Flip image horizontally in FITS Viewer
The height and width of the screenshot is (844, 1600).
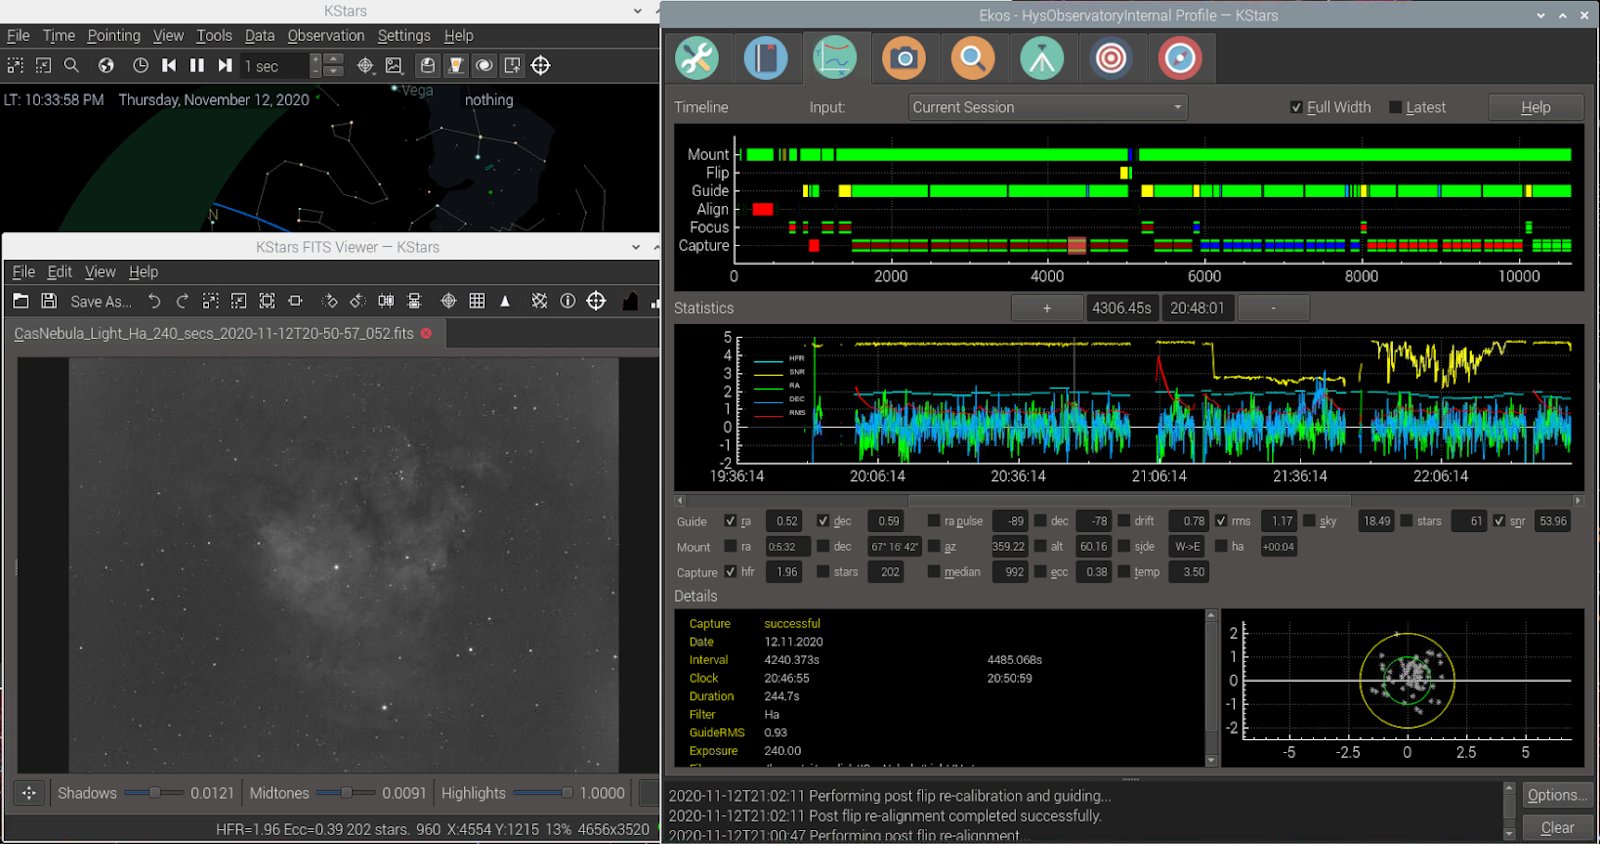click(x=386, y=301)
